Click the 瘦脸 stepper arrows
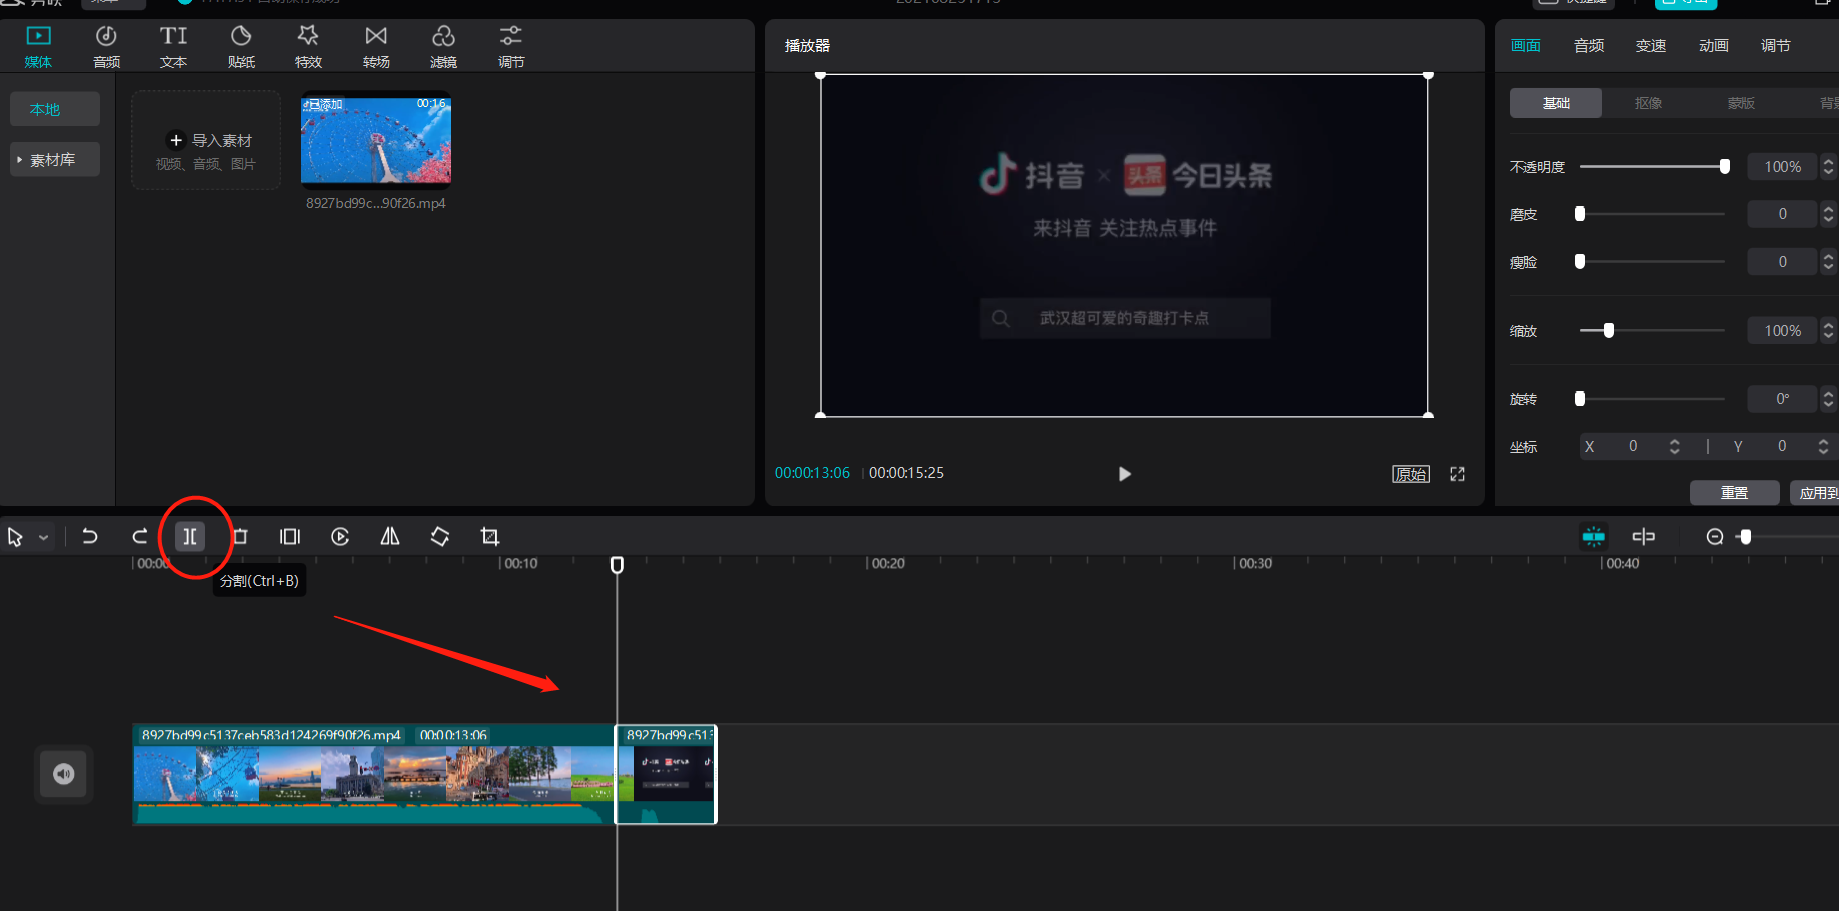1839x911 pixels. (1829, 262)
